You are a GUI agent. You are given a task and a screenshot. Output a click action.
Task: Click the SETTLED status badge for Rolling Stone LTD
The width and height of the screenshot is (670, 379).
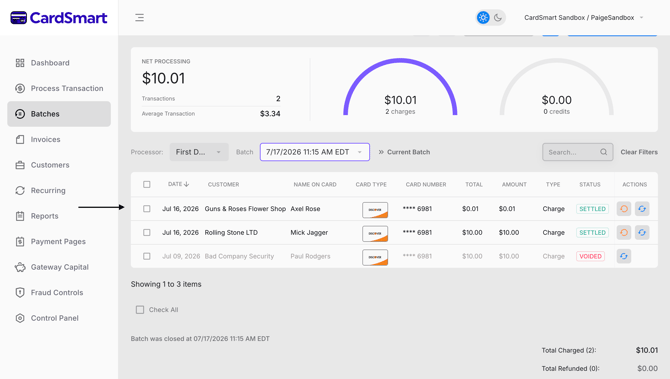(592, 232)
